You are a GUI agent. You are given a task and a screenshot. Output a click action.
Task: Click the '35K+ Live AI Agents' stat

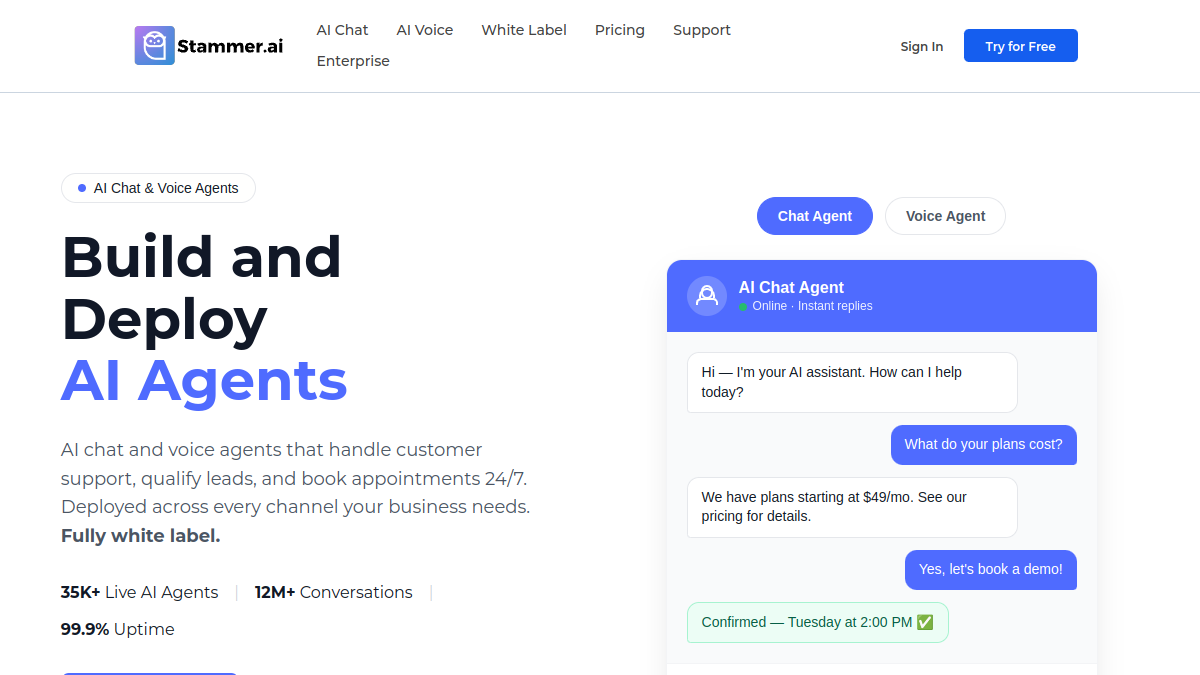click(x=139, y=592)
